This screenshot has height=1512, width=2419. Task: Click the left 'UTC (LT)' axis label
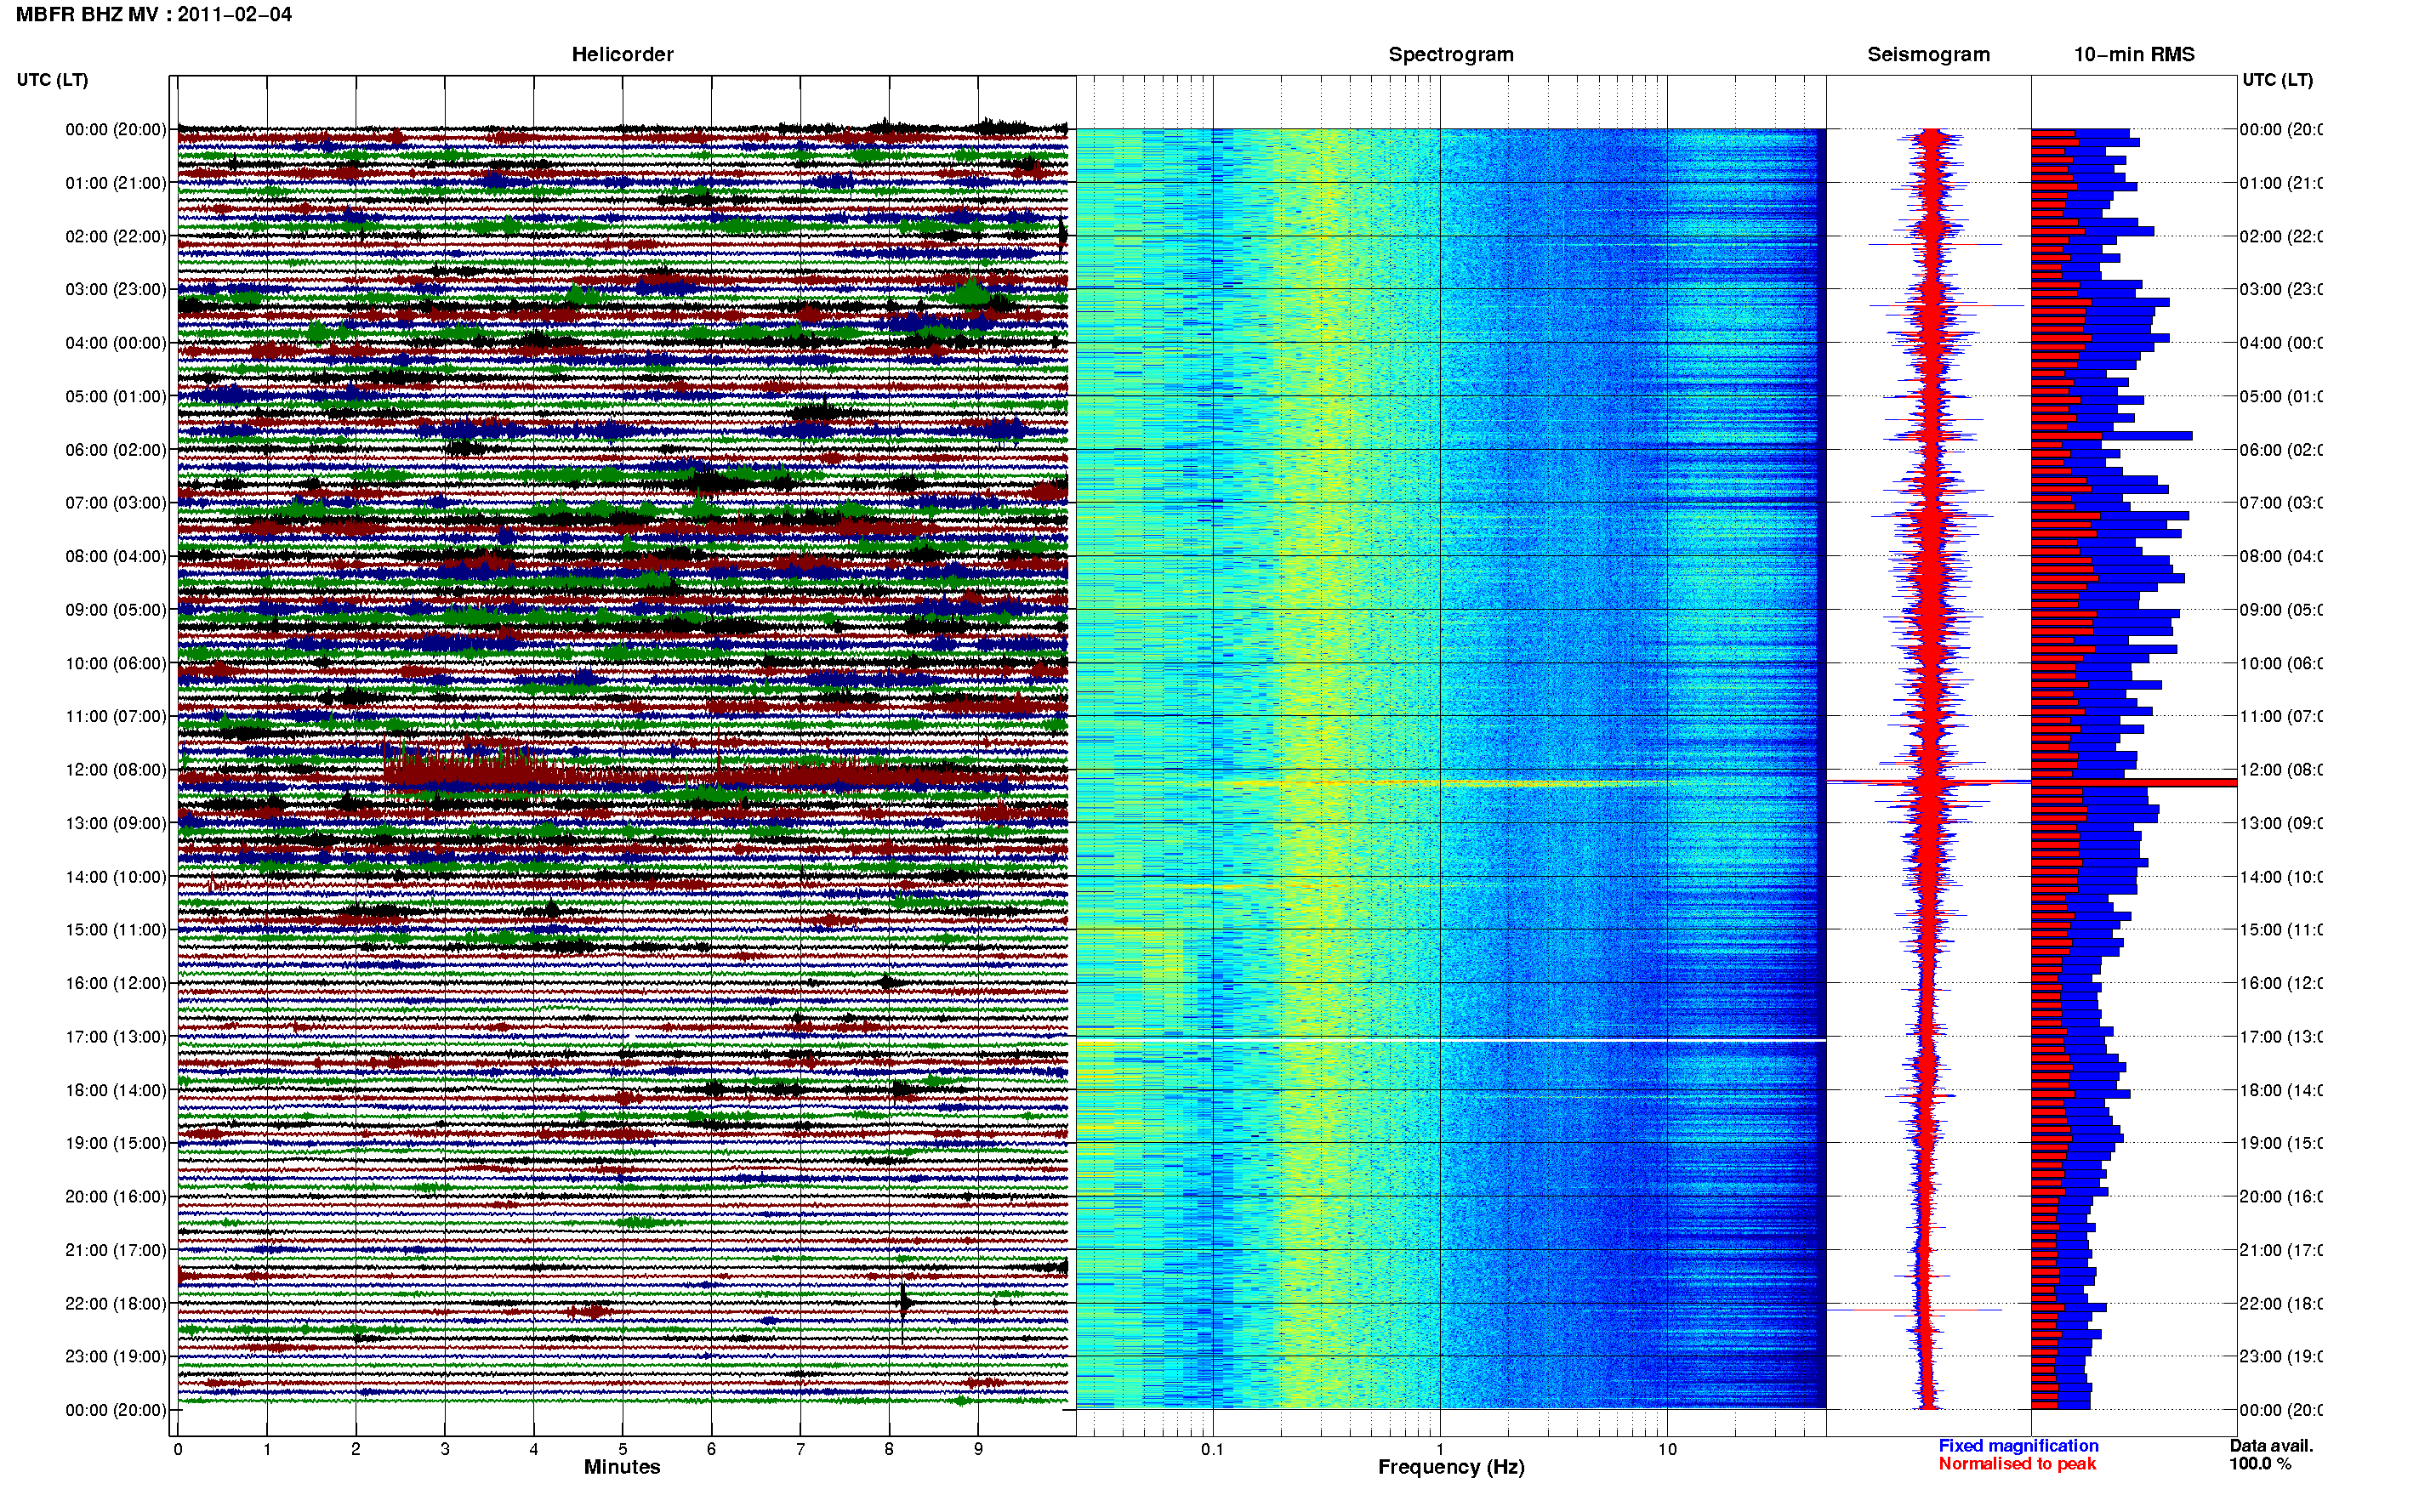pyautogui.click(x=52, y=80)
